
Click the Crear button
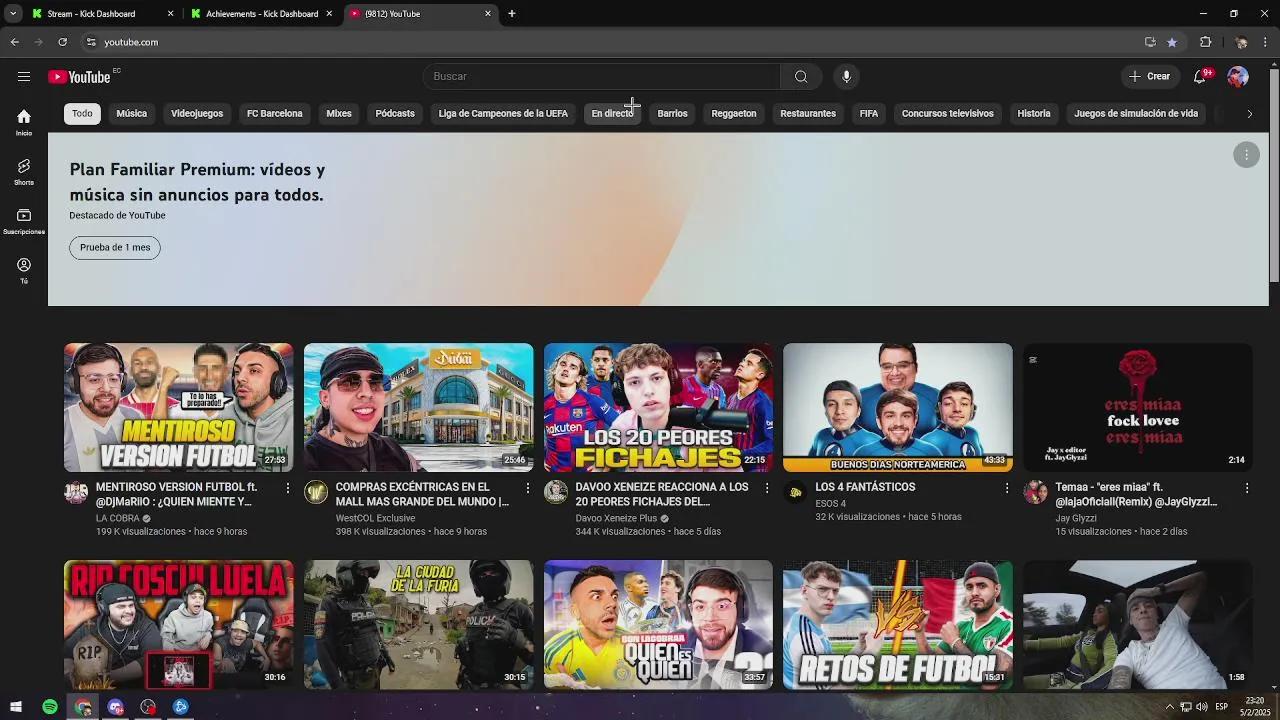1149,77
